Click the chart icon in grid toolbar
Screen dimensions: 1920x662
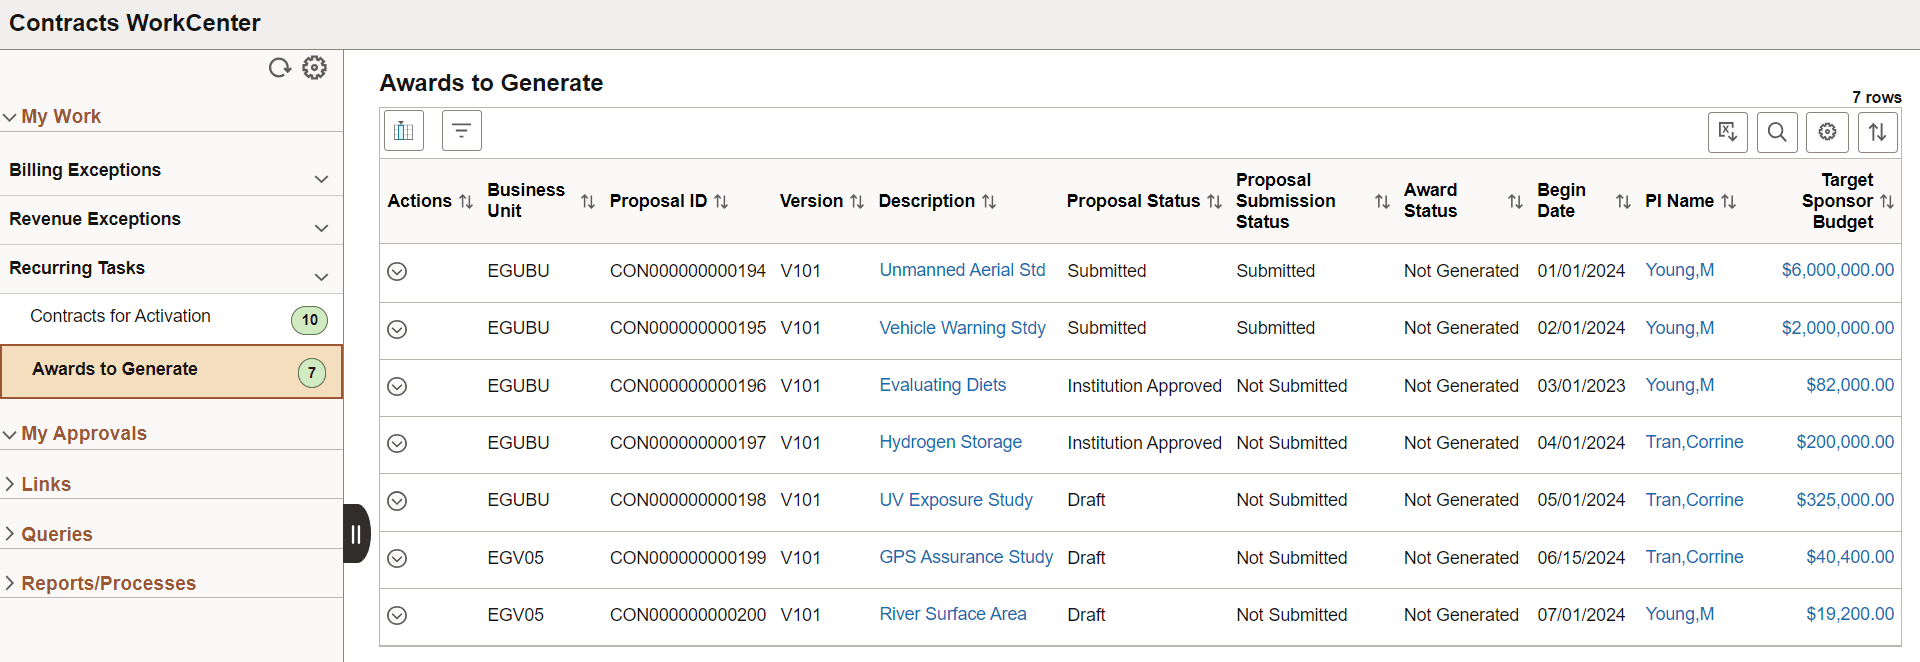tap(404, 131)
